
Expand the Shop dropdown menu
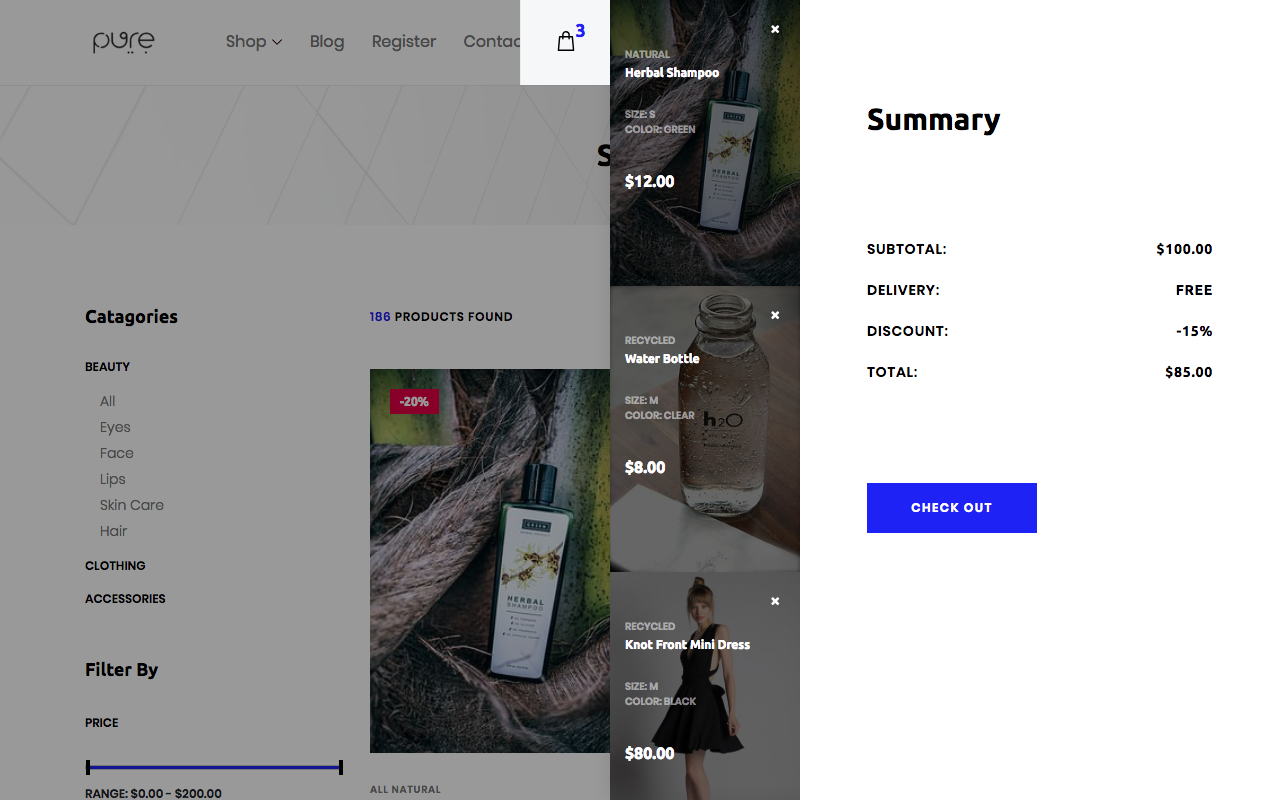tap(254, 41)
